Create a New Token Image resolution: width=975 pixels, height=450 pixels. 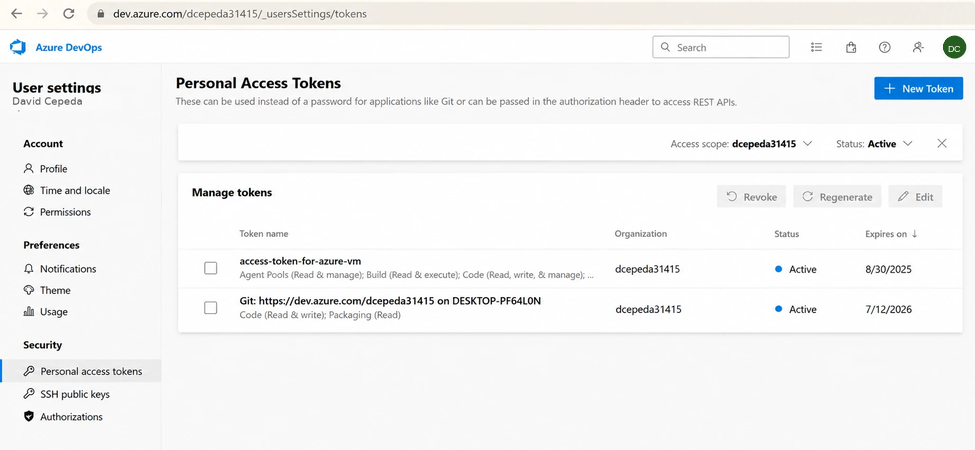918,88
